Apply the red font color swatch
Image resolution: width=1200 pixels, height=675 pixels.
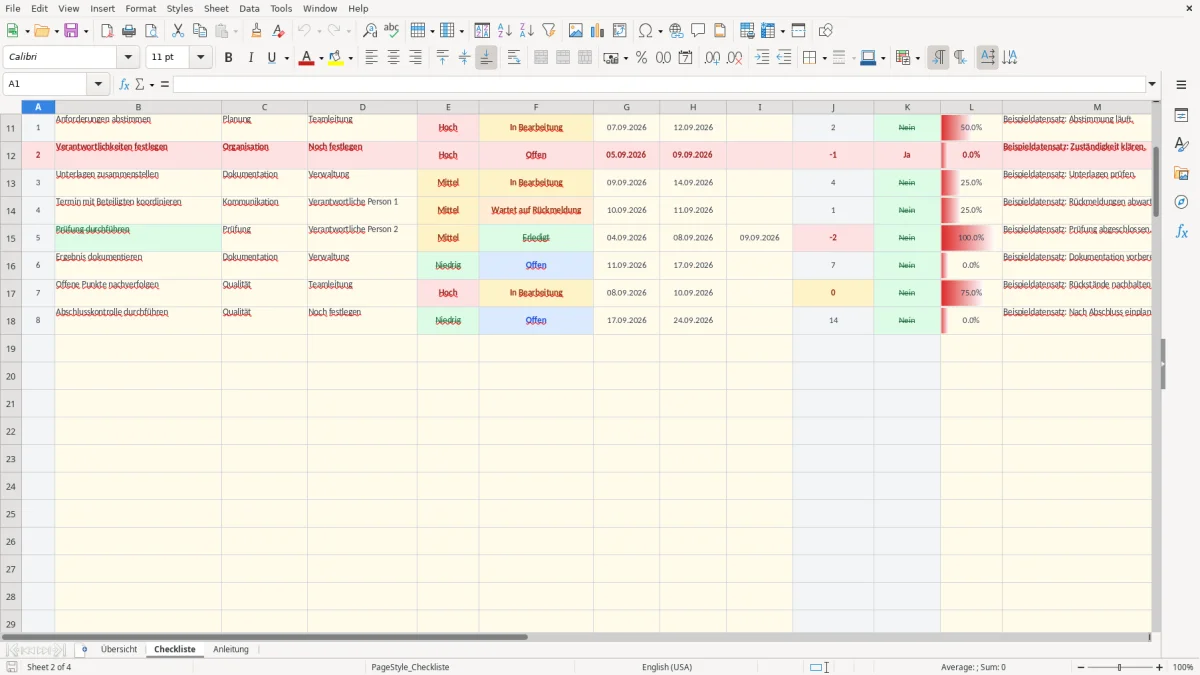[306, 58]
